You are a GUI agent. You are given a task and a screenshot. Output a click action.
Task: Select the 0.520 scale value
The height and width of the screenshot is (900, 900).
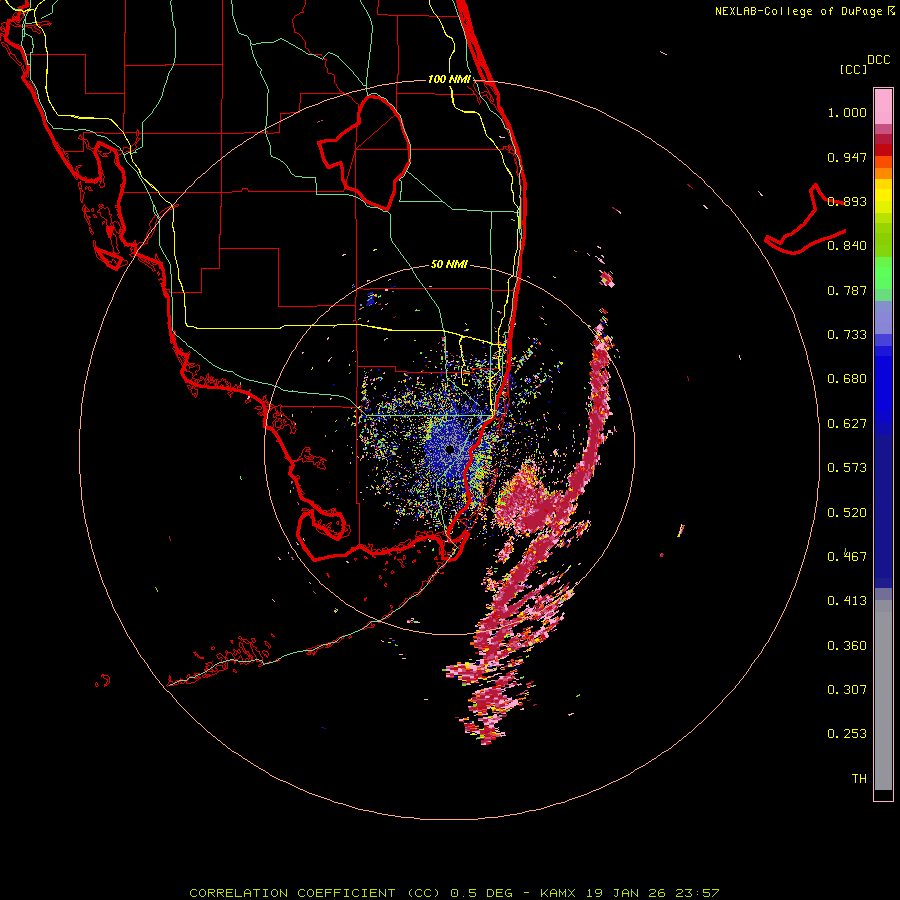coord(847,513)
